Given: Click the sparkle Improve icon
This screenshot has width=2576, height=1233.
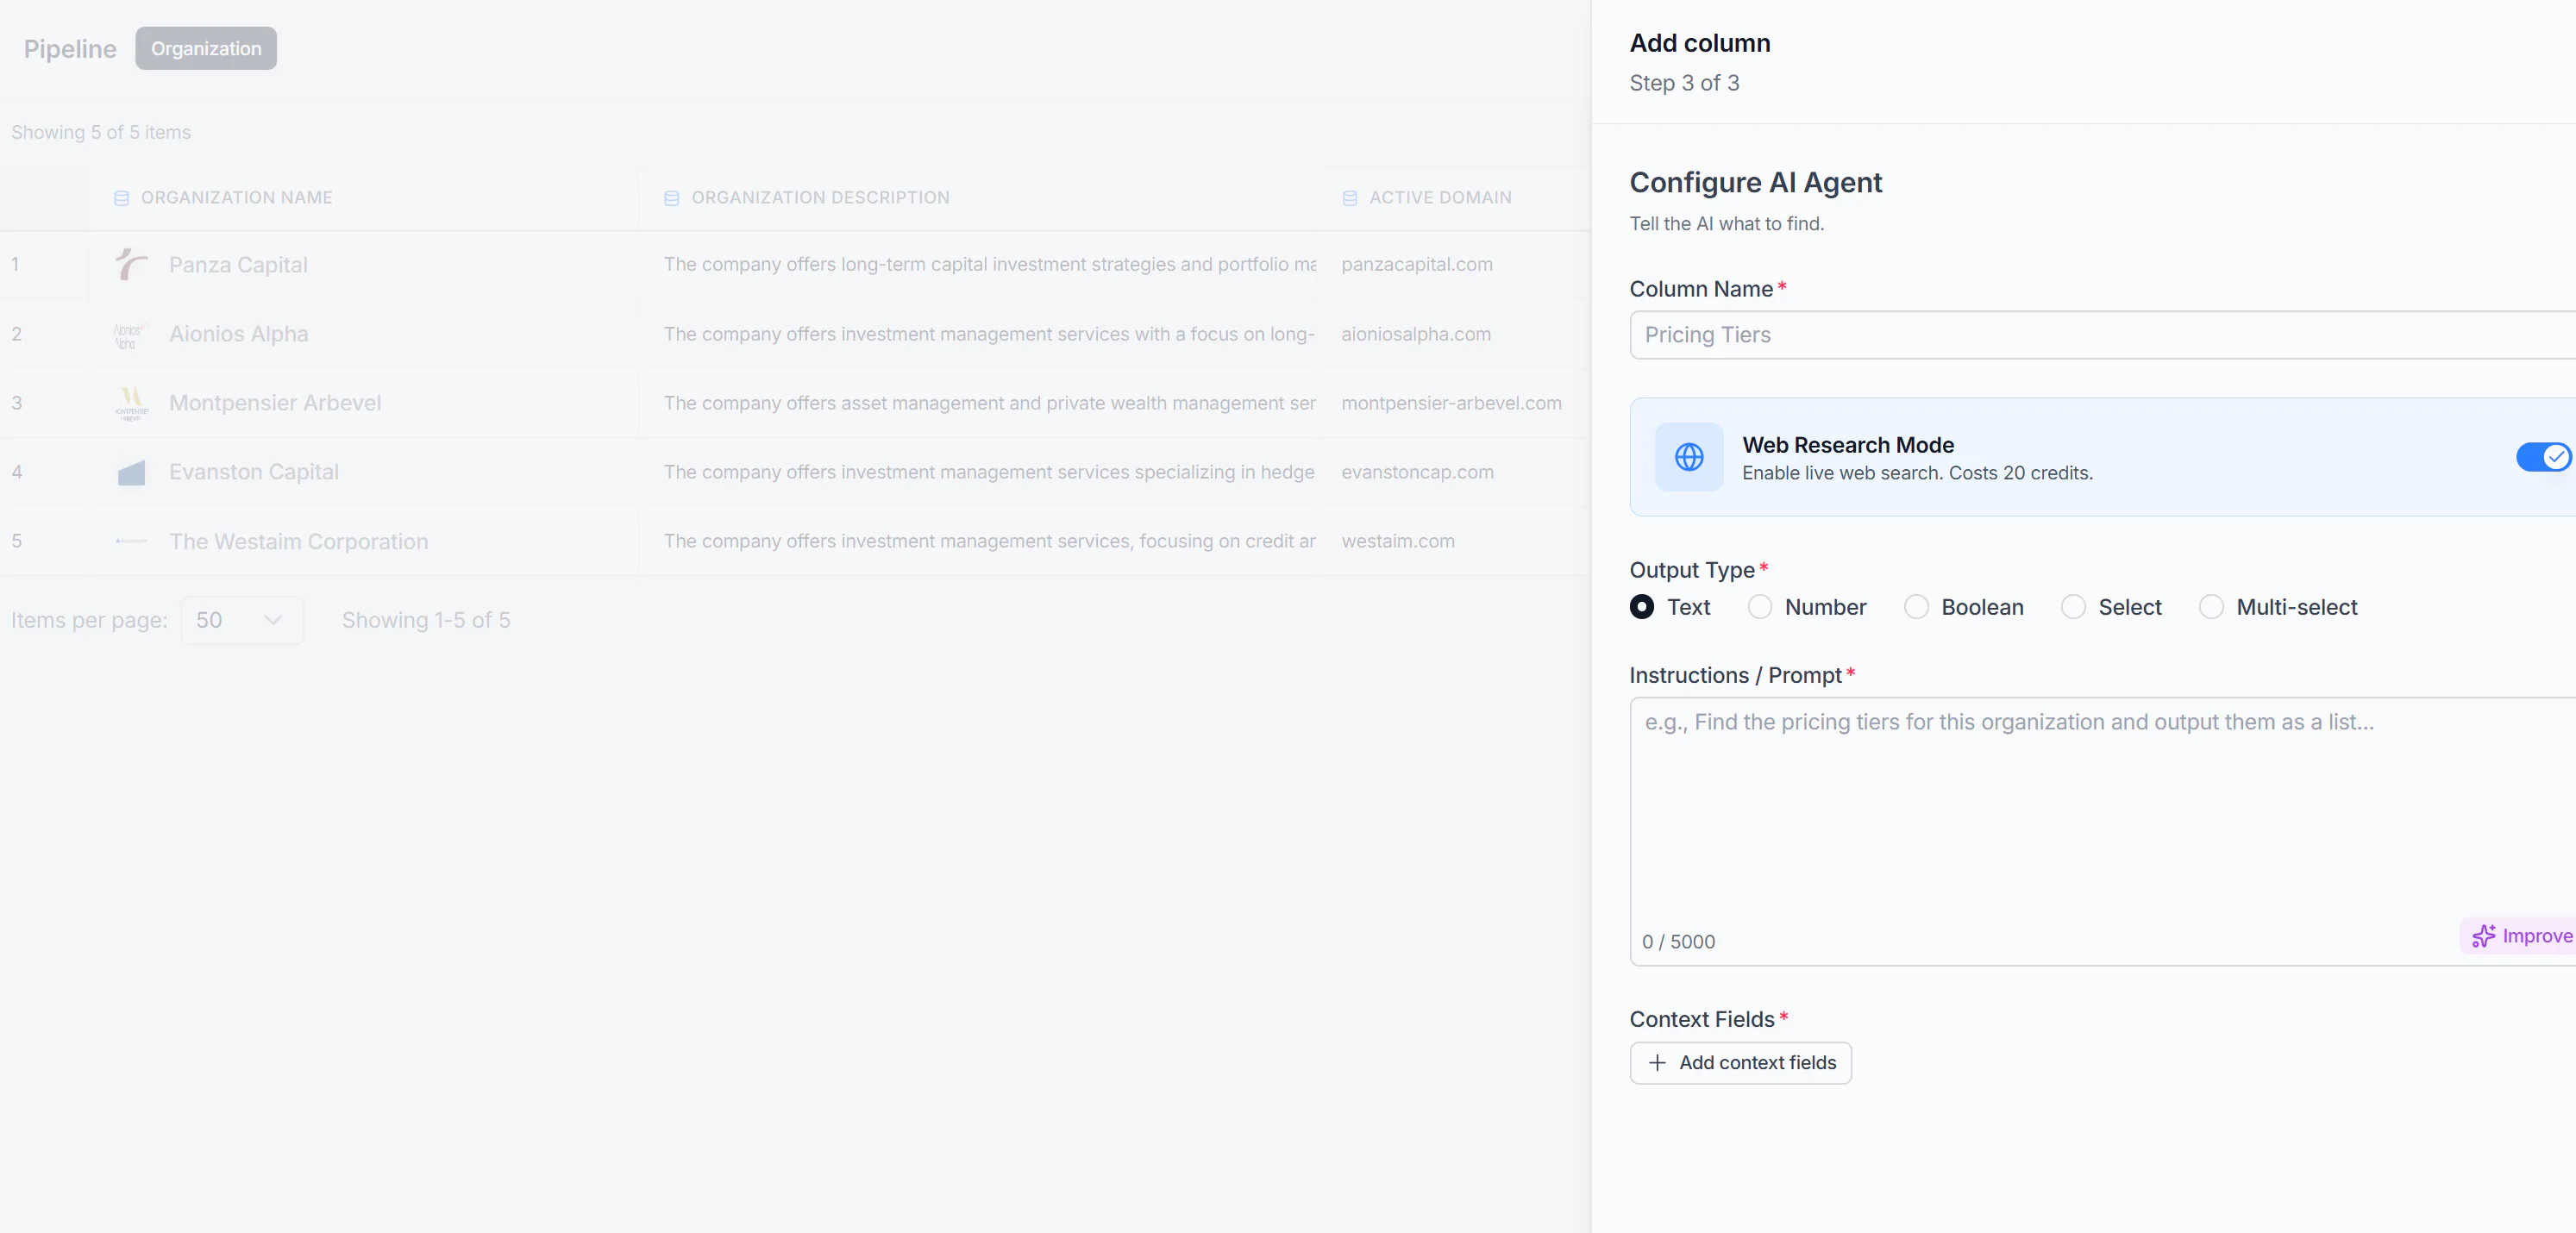Looking at the screenshot, I should (x=2483, y=936).
